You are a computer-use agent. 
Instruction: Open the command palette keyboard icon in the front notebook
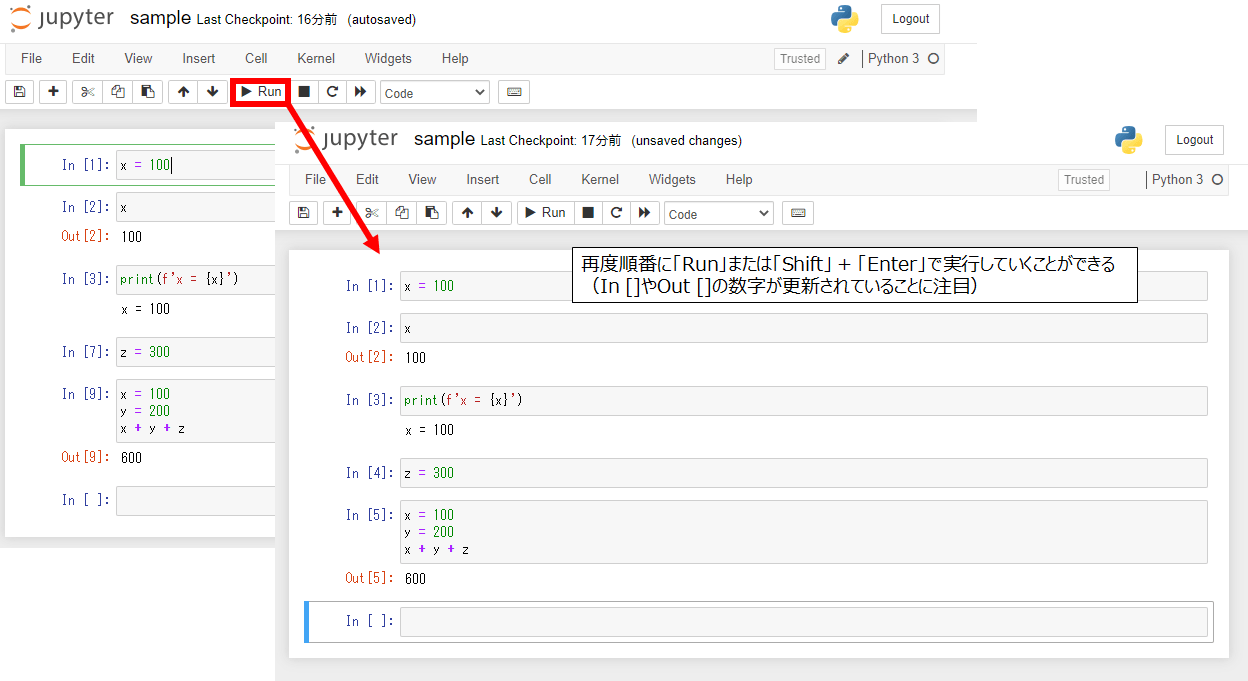tap(798, 213)
